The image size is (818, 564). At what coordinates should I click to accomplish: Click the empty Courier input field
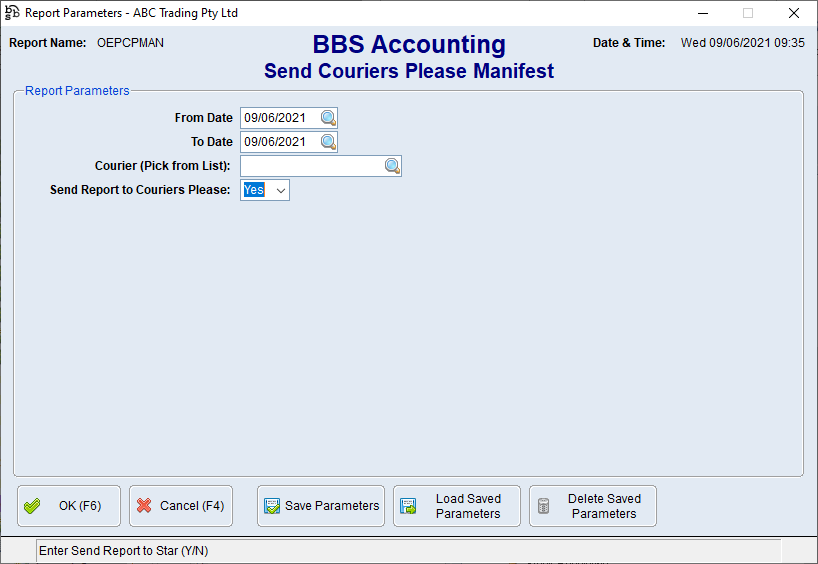pyautogui.click(x=311, y=166)
